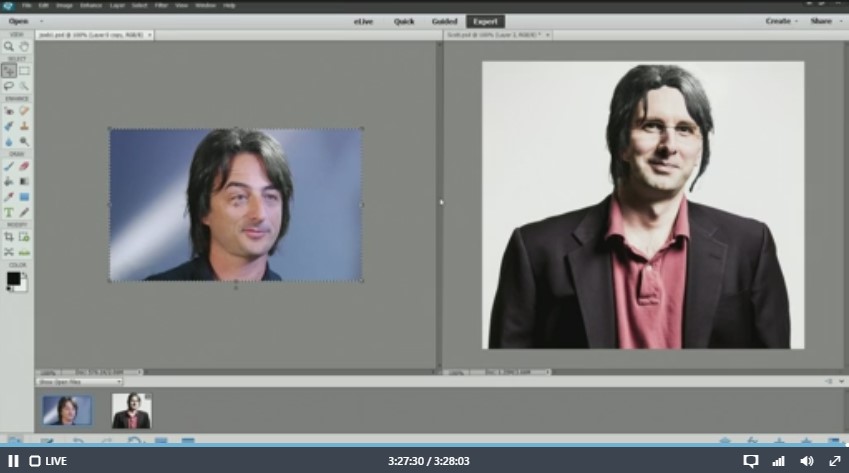The image size is (849, 473).
Task: Mute the video player volume
Action: point(806,461)
